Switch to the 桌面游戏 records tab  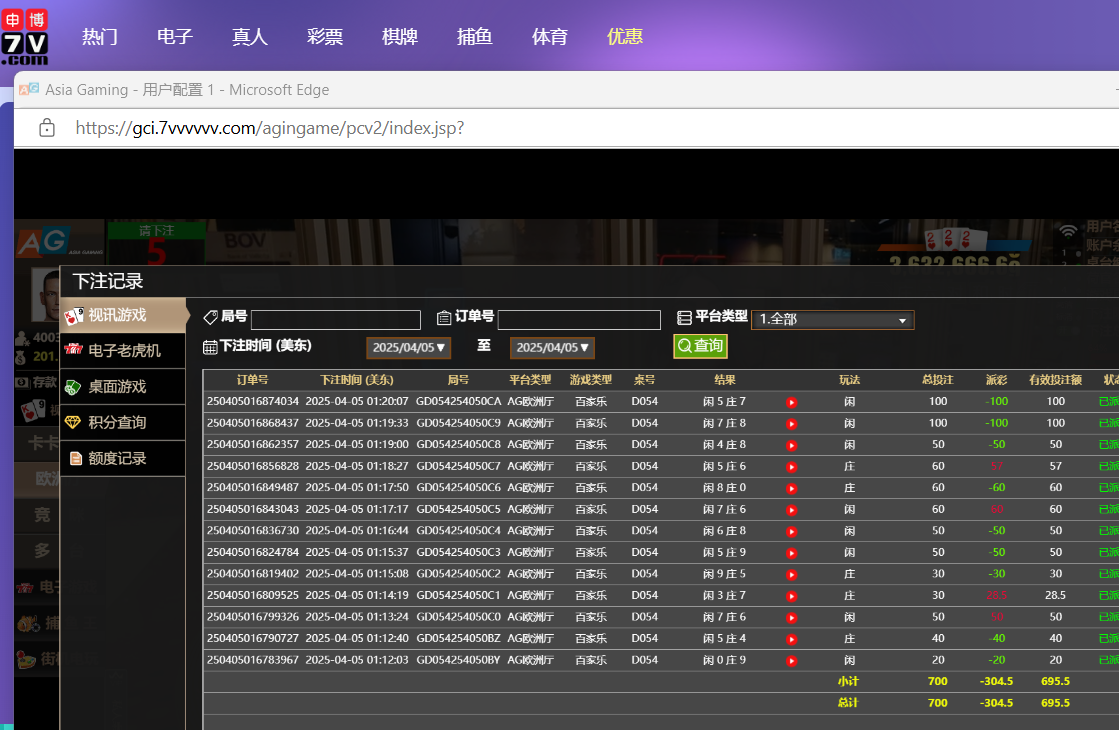coord(117,387)
